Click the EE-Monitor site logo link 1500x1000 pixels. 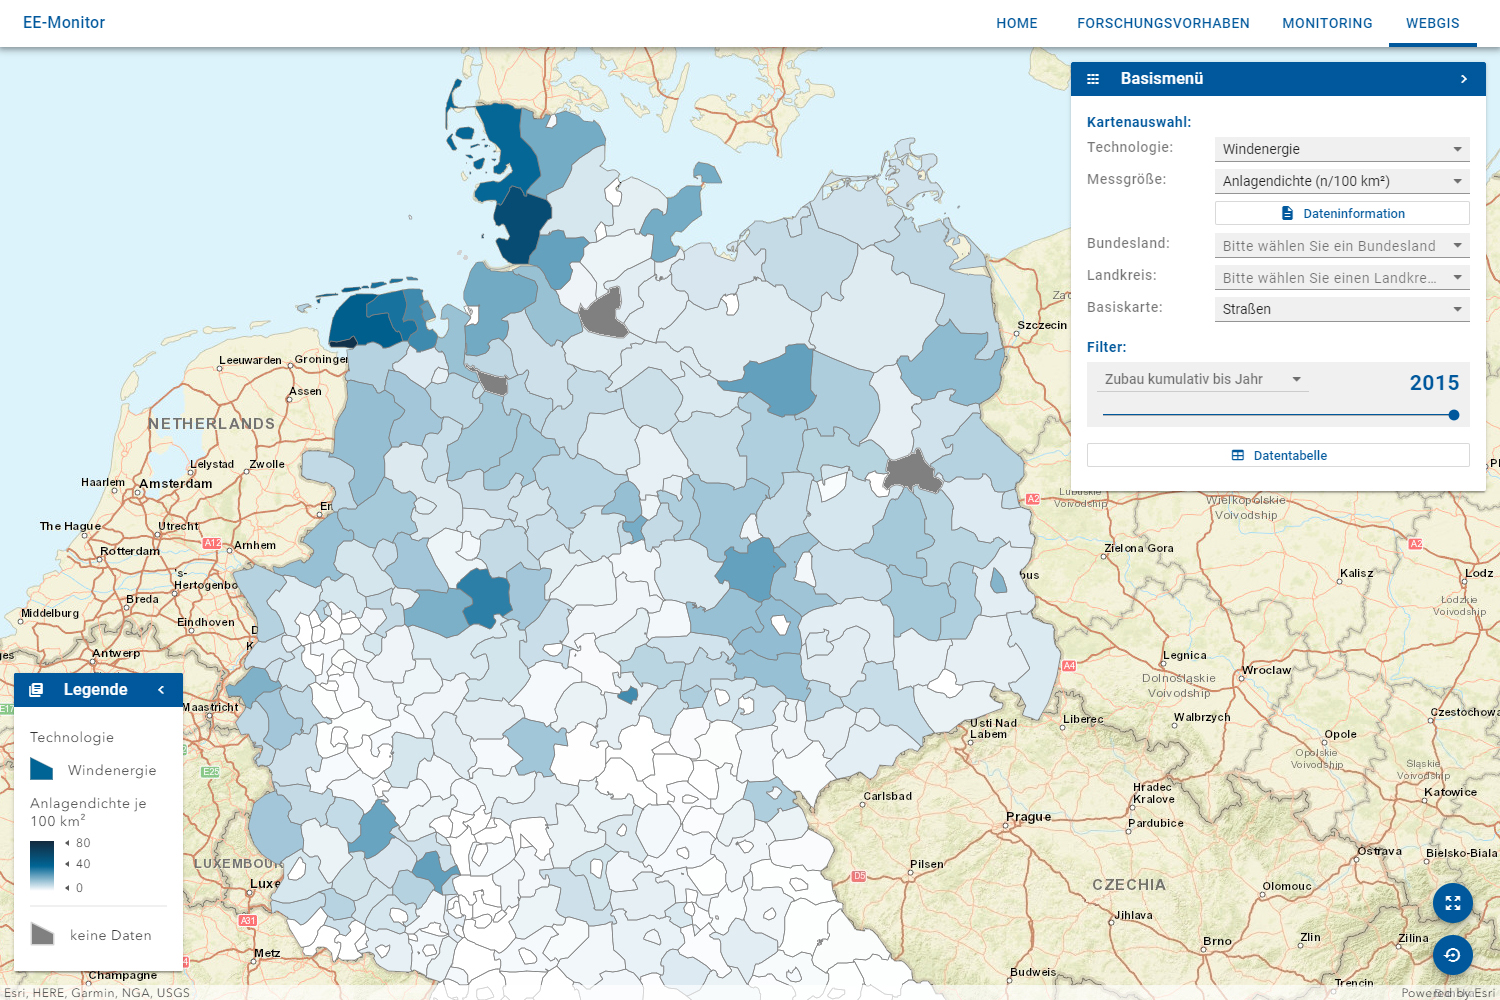[x=64, y=22]
